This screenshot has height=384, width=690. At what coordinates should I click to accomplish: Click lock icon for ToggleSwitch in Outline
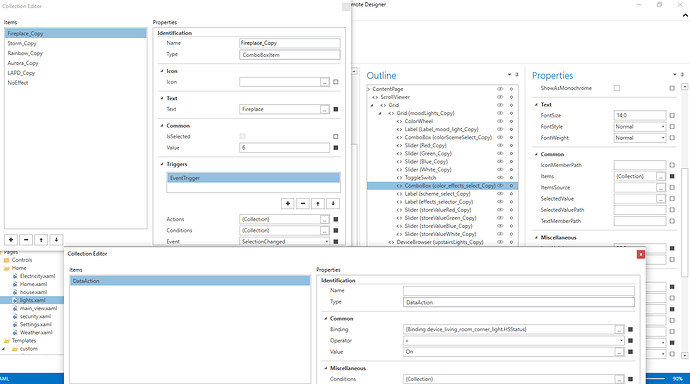tap(511, 178)
